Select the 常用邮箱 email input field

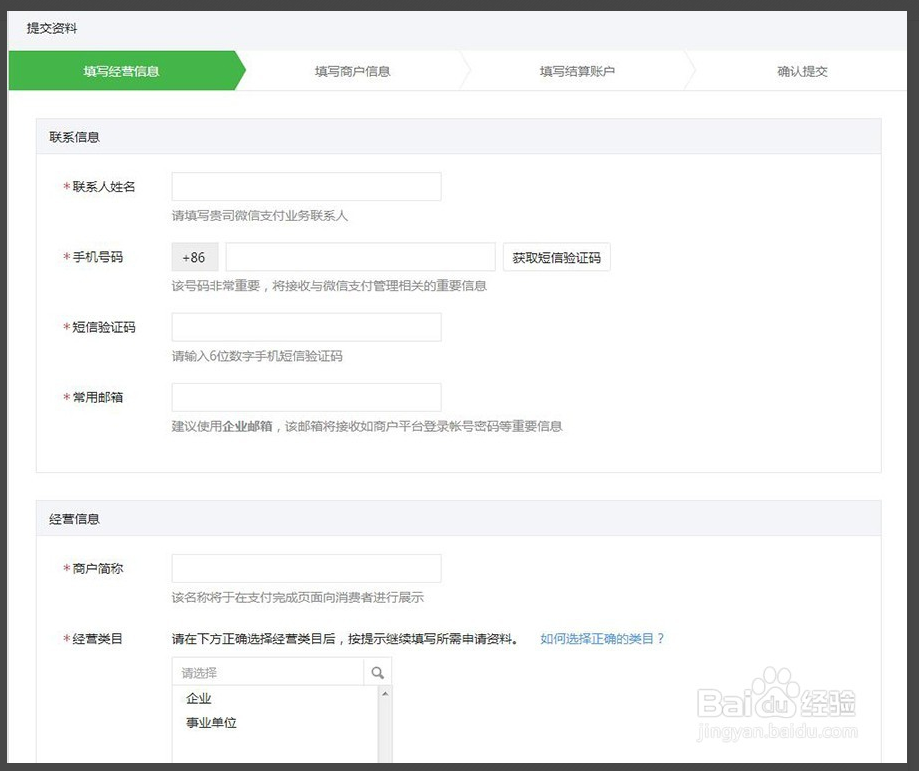point(306,397)
